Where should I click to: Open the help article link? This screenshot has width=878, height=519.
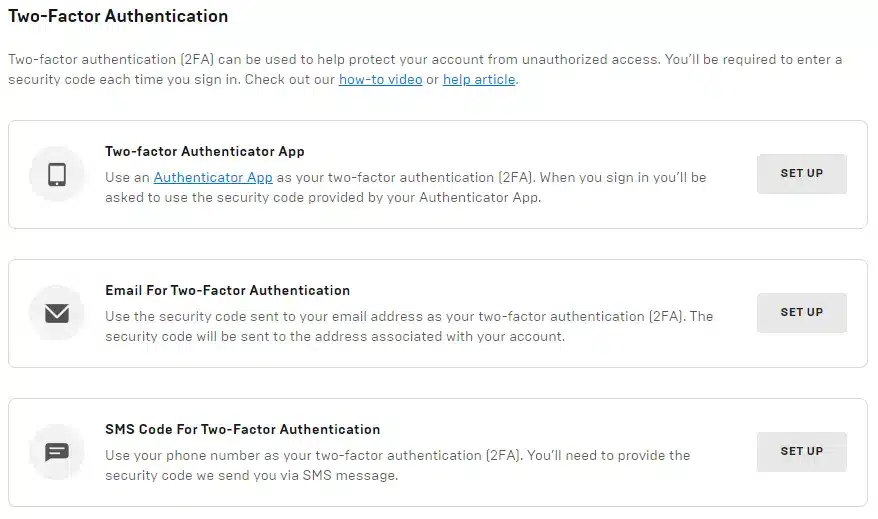click(479, 79)
